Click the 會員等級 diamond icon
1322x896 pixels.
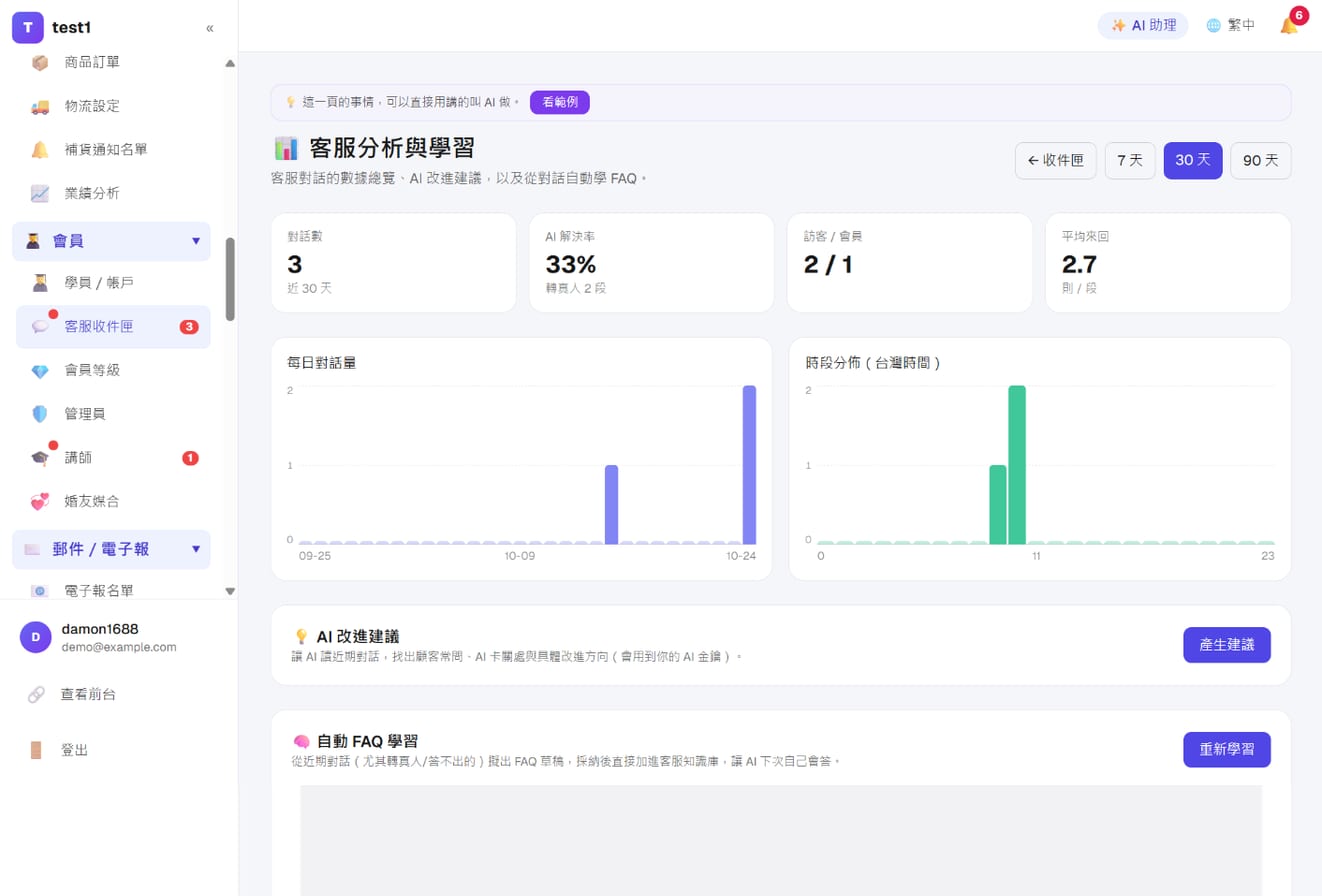pyautogui.click(x=40, y=370)
